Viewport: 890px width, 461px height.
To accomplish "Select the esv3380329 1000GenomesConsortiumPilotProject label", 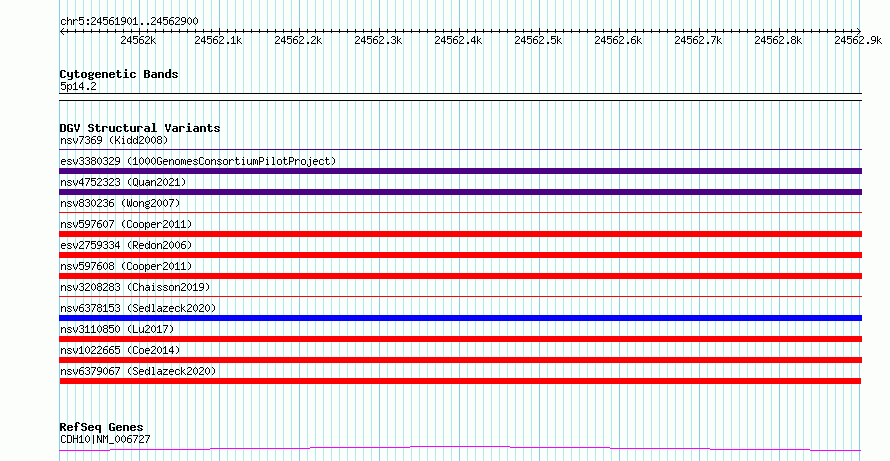I will (198, 161).
